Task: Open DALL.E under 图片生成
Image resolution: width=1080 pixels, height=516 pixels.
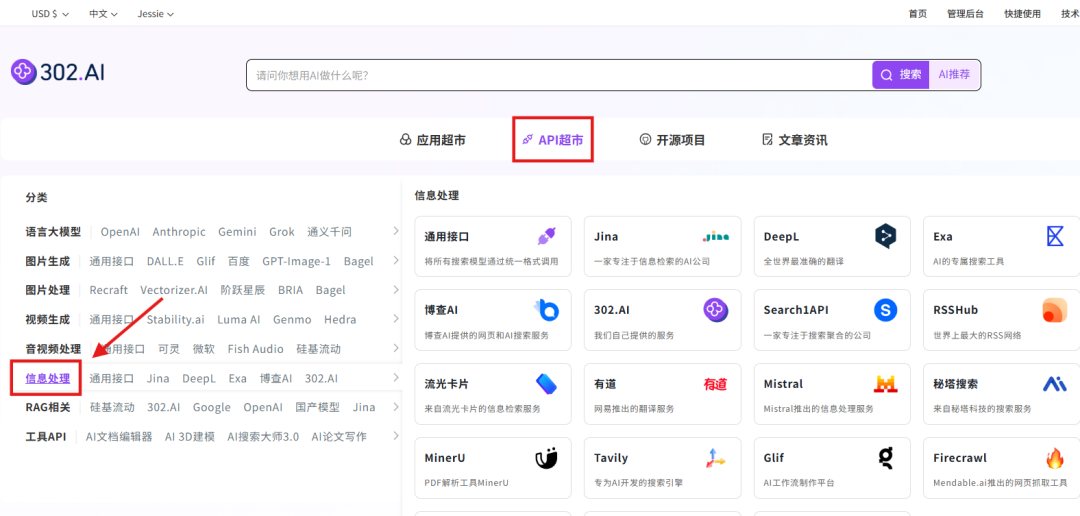Action: pos(165,261)
